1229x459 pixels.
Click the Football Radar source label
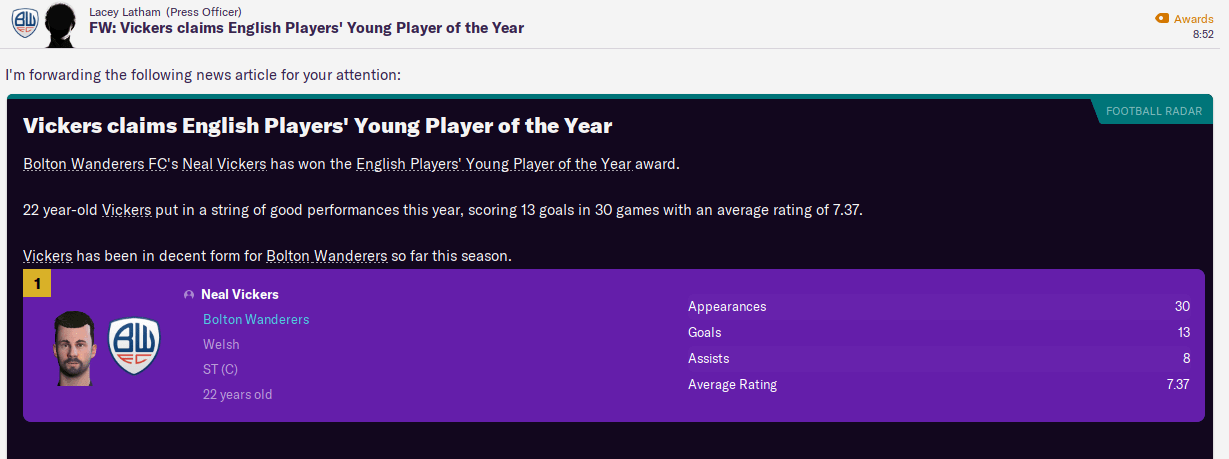click(1156, 113)
